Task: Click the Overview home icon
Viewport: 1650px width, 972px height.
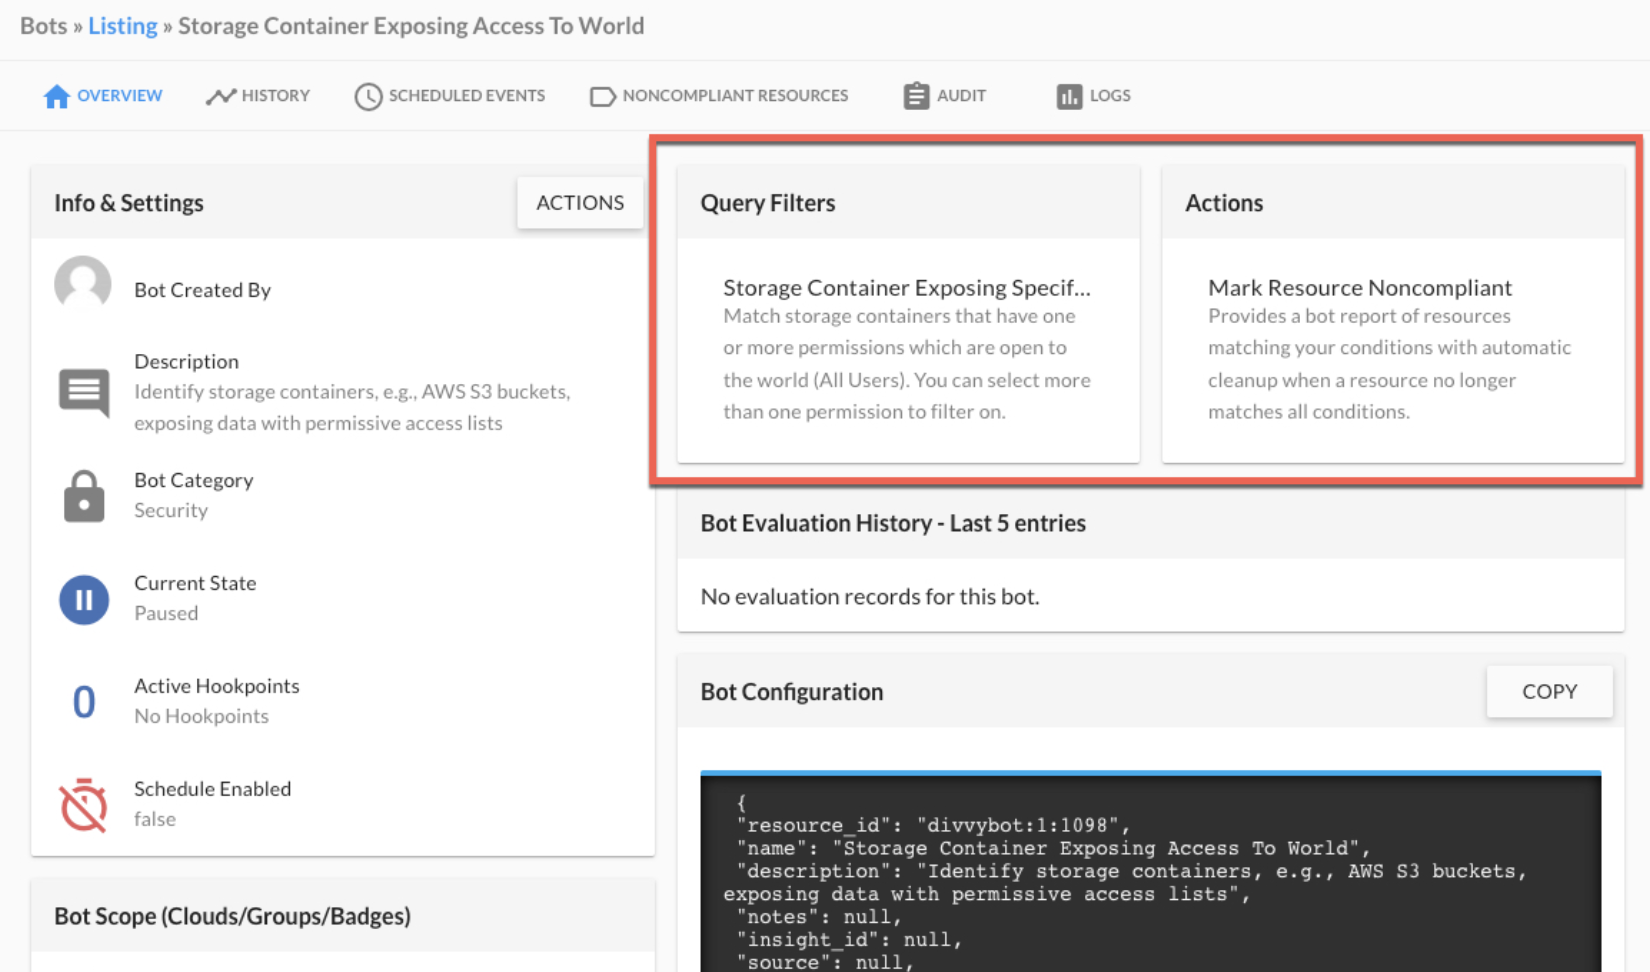Action: pyautogui.click(x=57, y=96)
